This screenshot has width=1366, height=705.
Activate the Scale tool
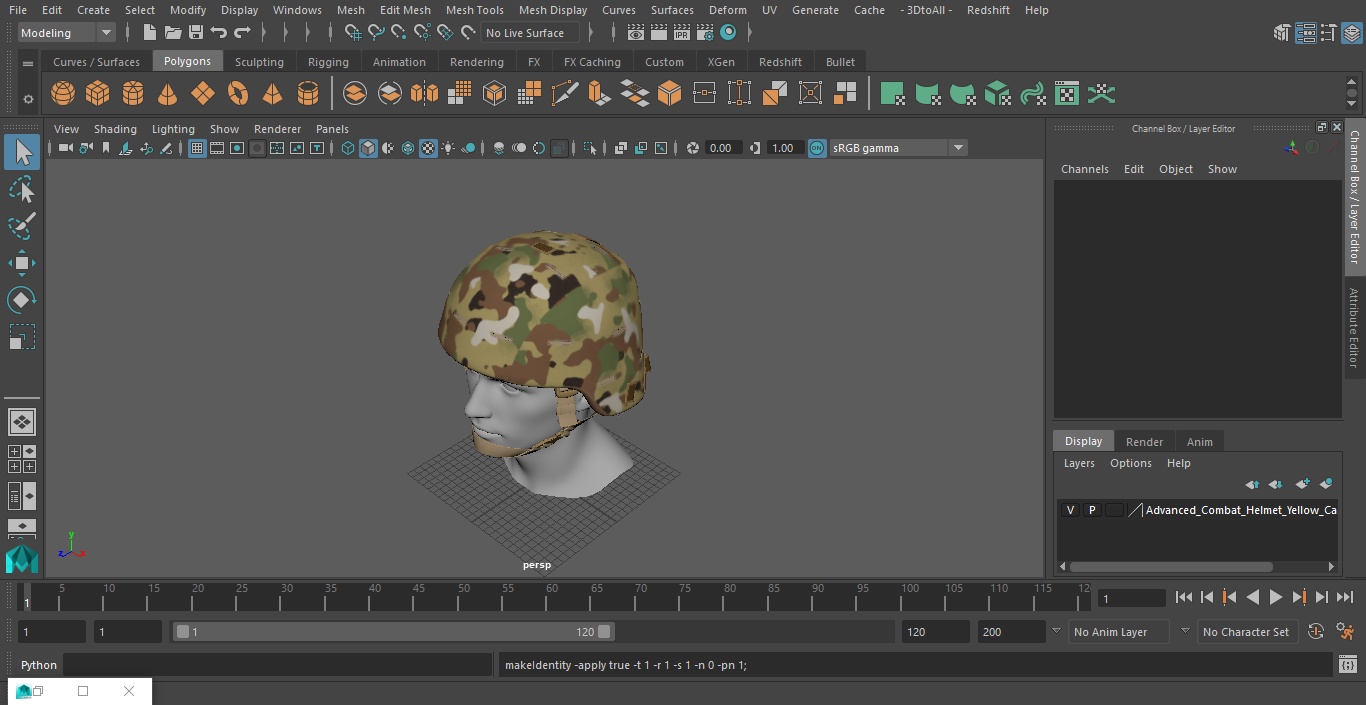click(22, 337)
